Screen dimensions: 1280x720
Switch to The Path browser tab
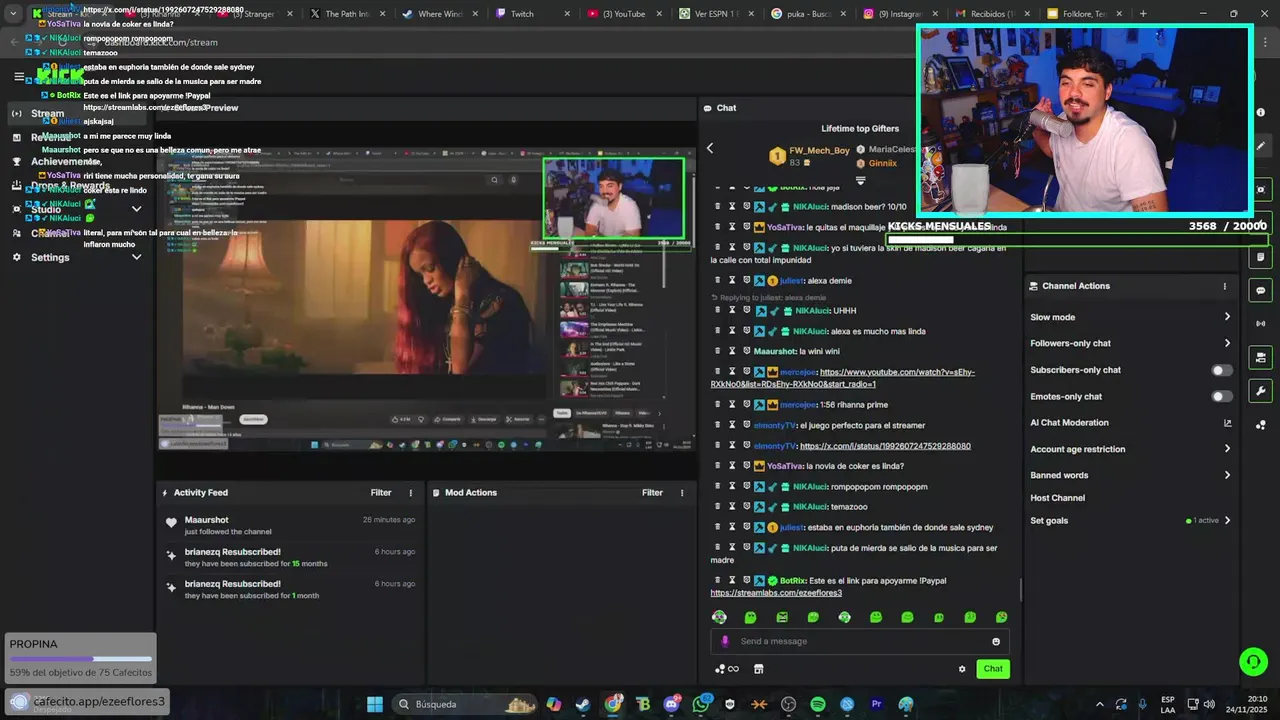coord(348,14)
